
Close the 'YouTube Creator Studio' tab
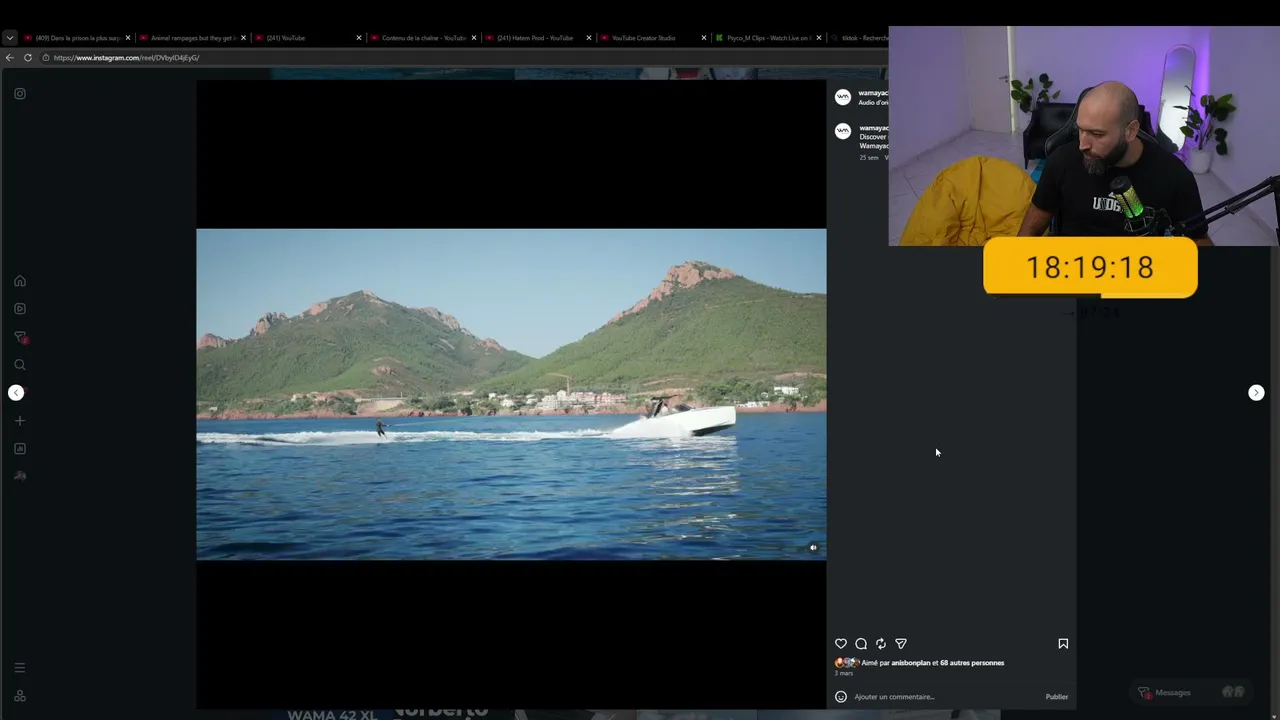tap(704, 38)
